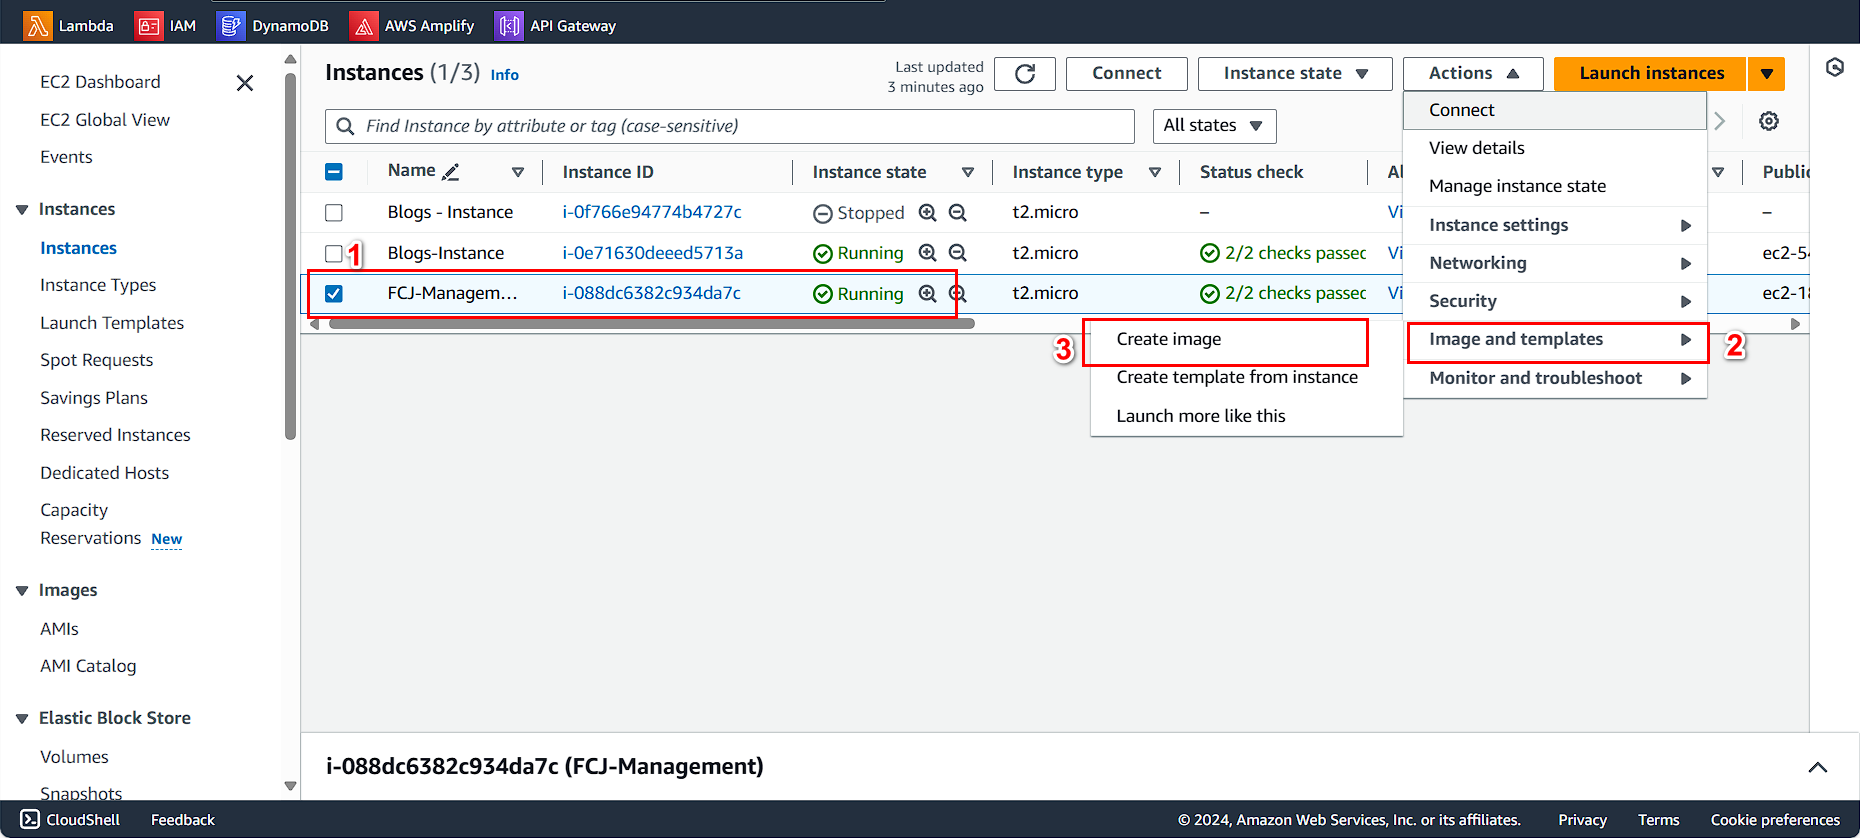Open Launch Templates in sidebar
Image resolution: width=1860 pixels, height=838 pixels.
(x=112, y=323)
